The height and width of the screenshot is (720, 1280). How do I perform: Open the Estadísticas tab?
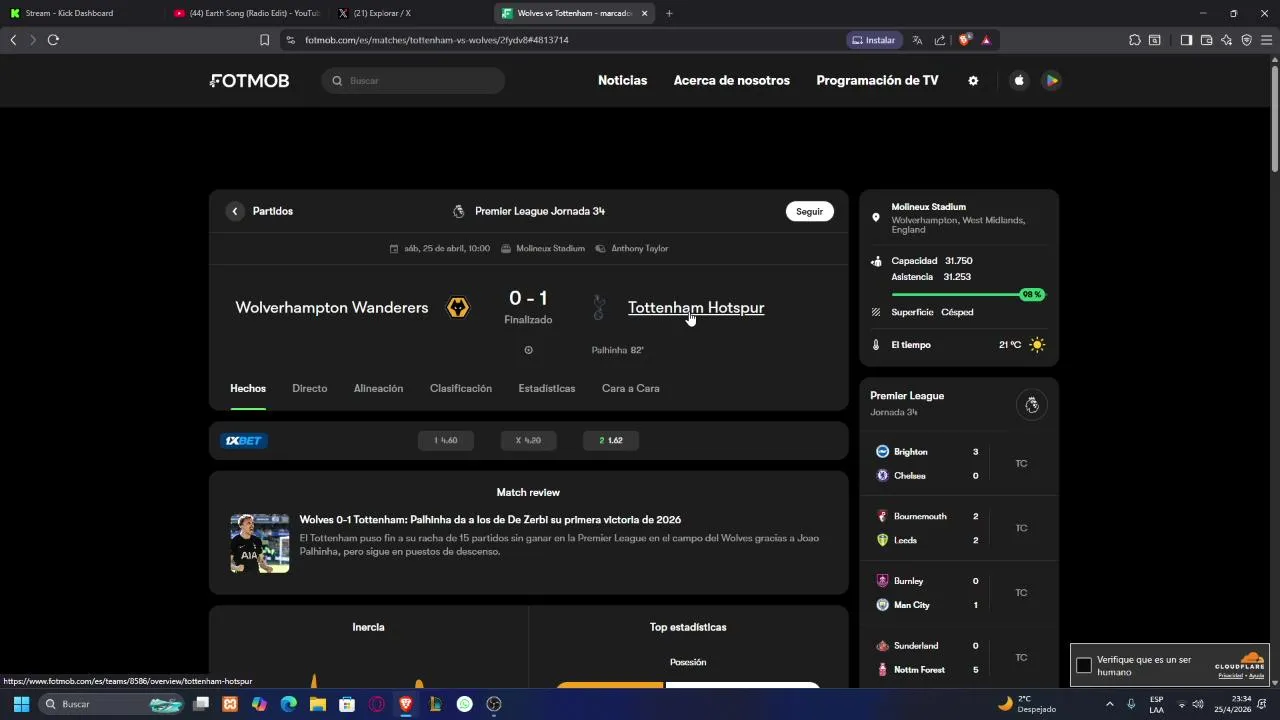tap(547, 389)
